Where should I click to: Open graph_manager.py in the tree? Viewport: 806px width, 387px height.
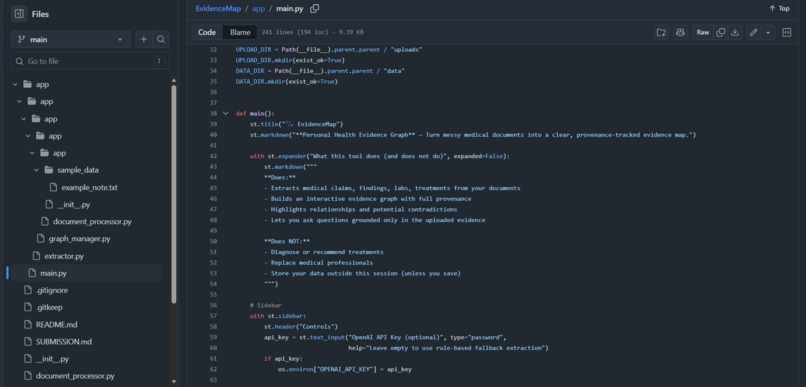pos(79,239)
